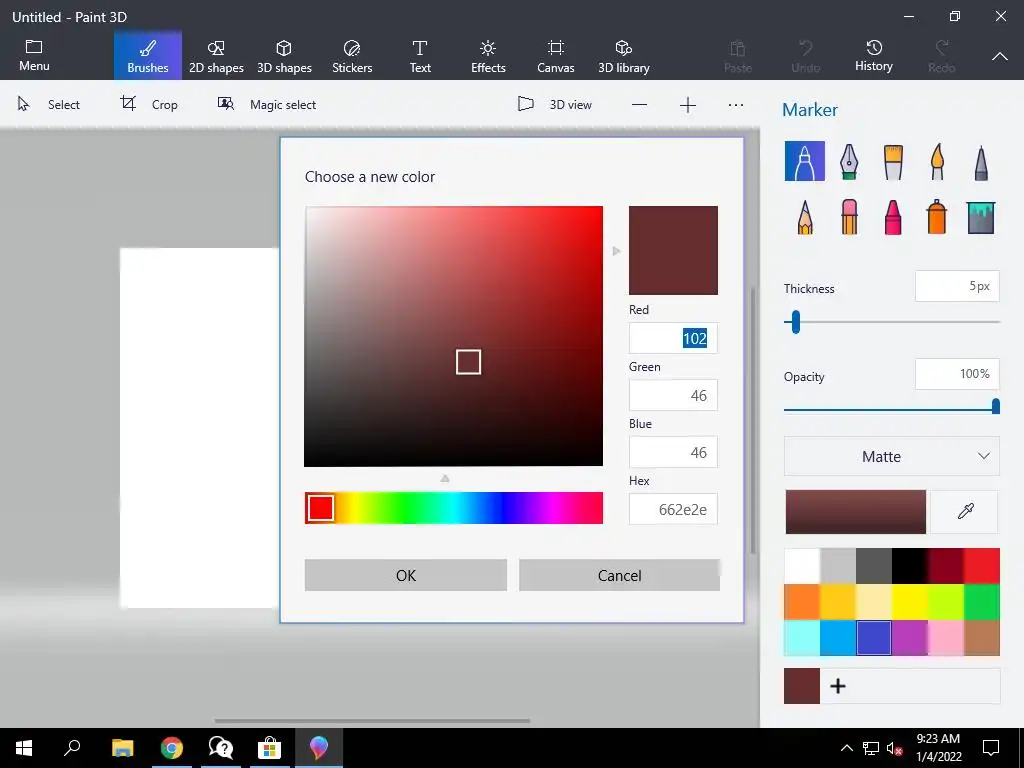Cancel the color dialog
Viewport: 1024px width, 768px height.
[619, 575]
